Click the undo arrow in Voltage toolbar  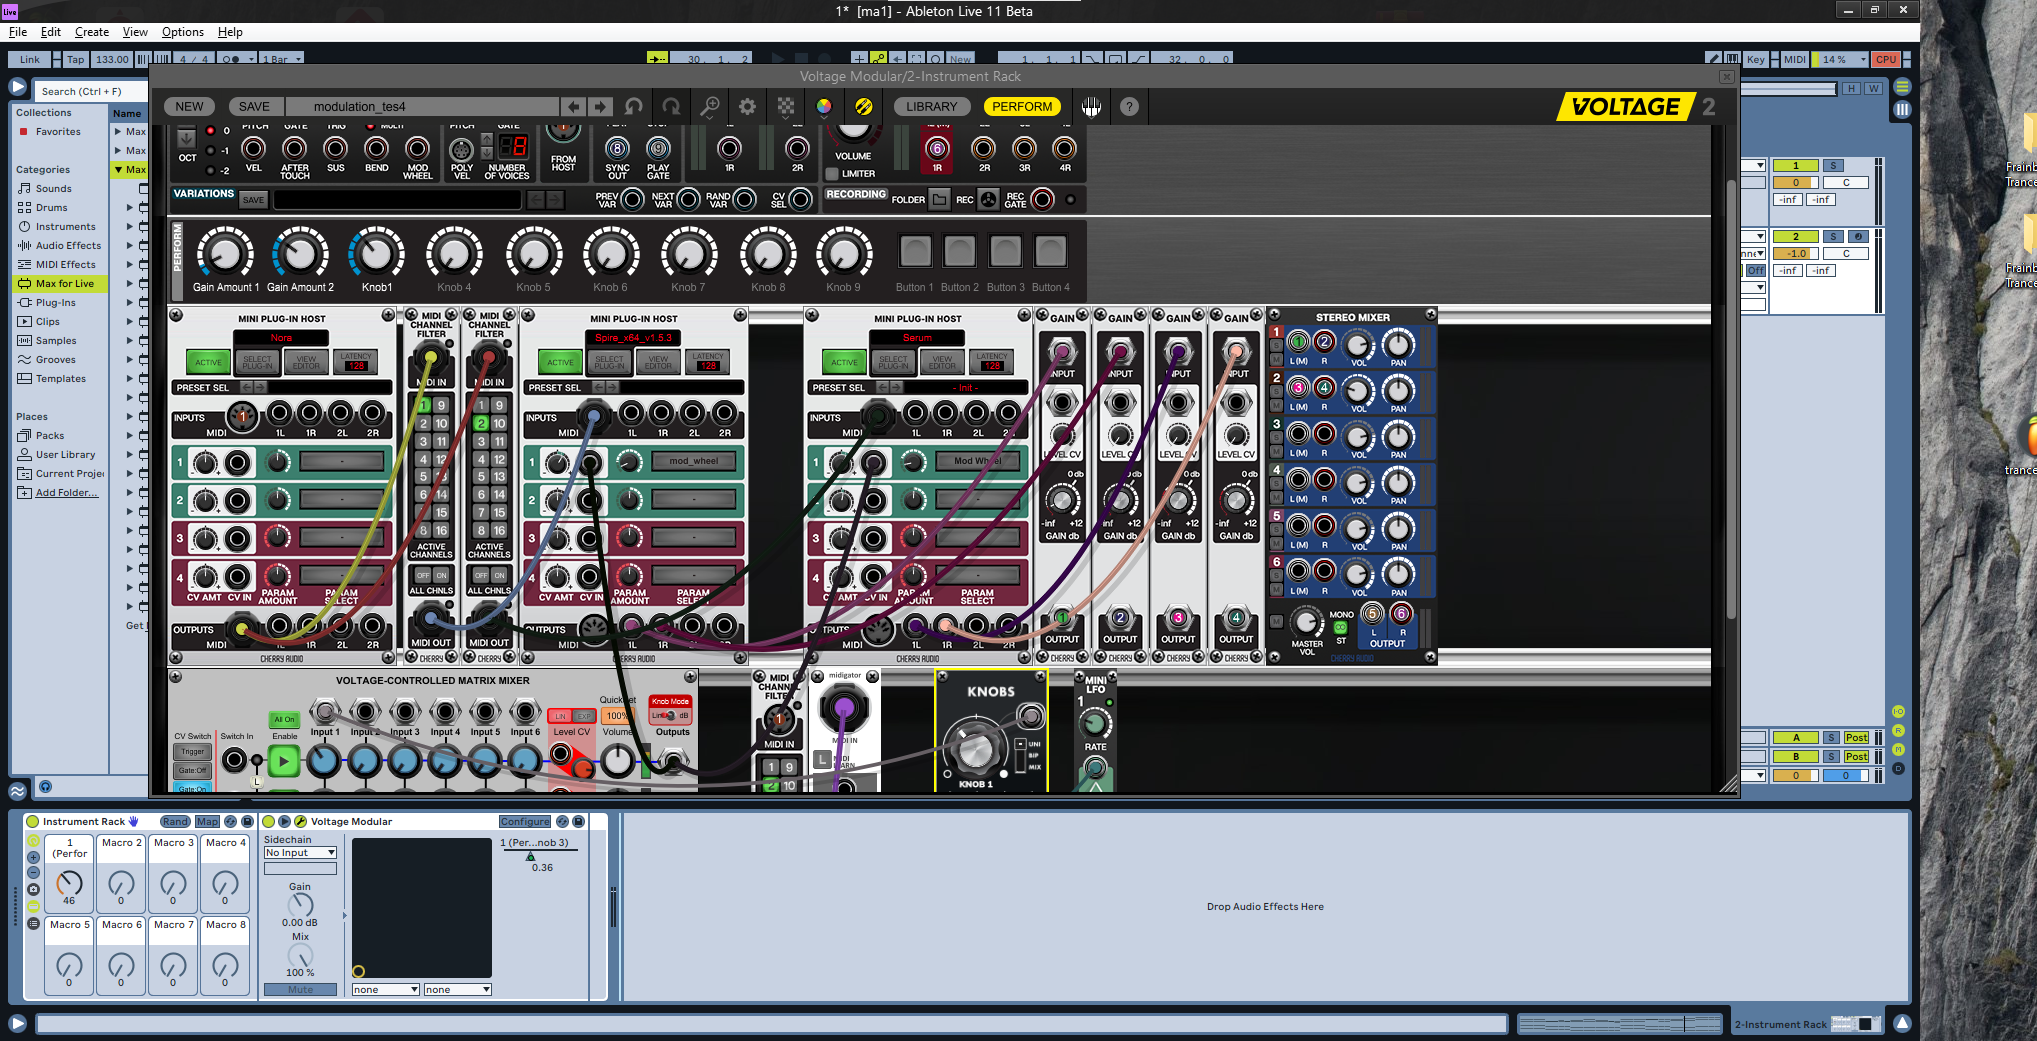[634, 106]
